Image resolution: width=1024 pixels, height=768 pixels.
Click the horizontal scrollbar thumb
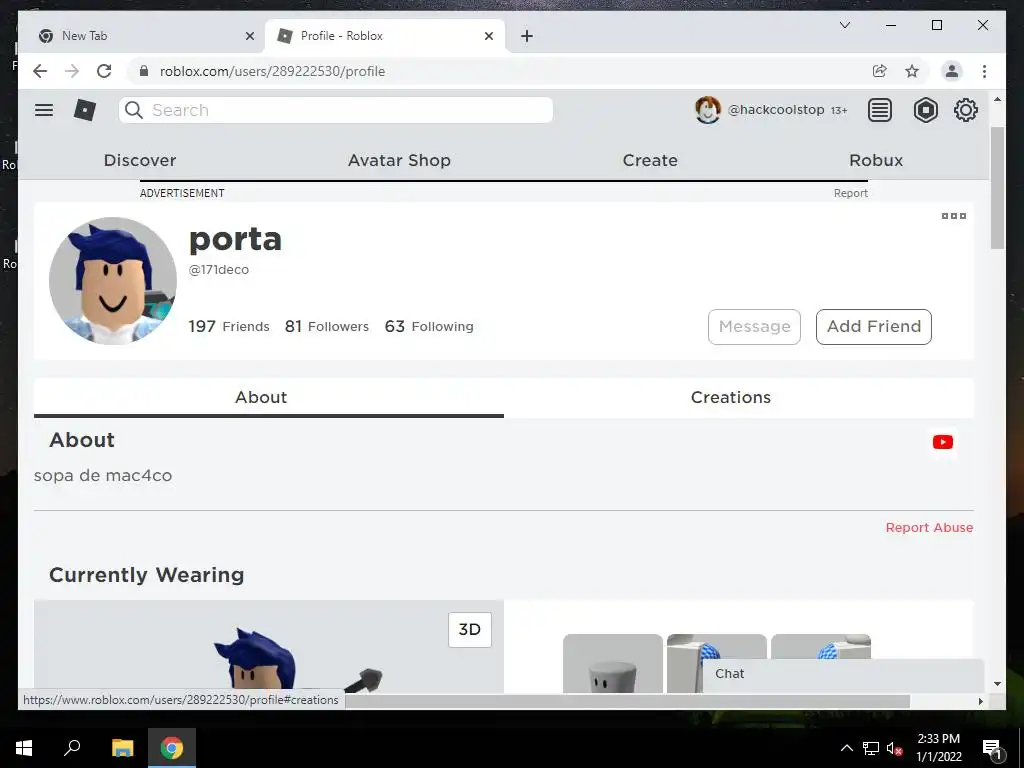click(627, 701)
